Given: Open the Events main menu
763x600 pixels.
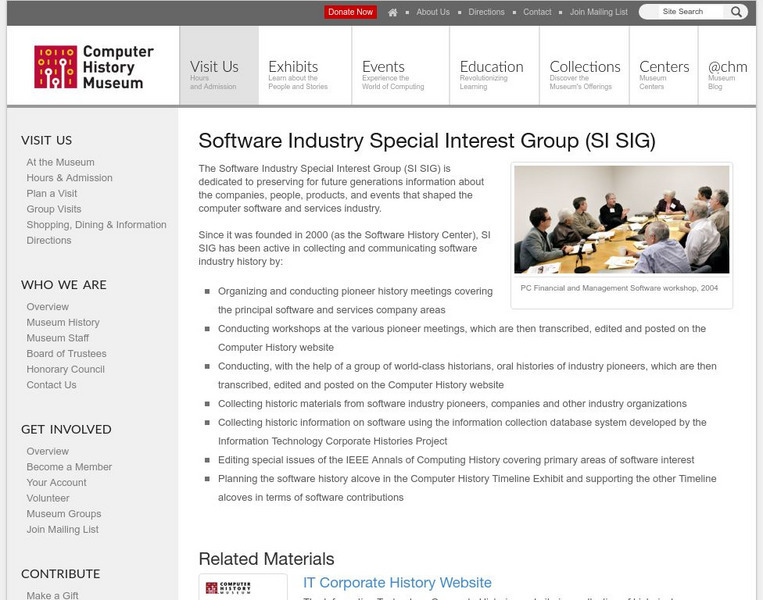Looking at the screenshot, I should click(x=400, y=66).
